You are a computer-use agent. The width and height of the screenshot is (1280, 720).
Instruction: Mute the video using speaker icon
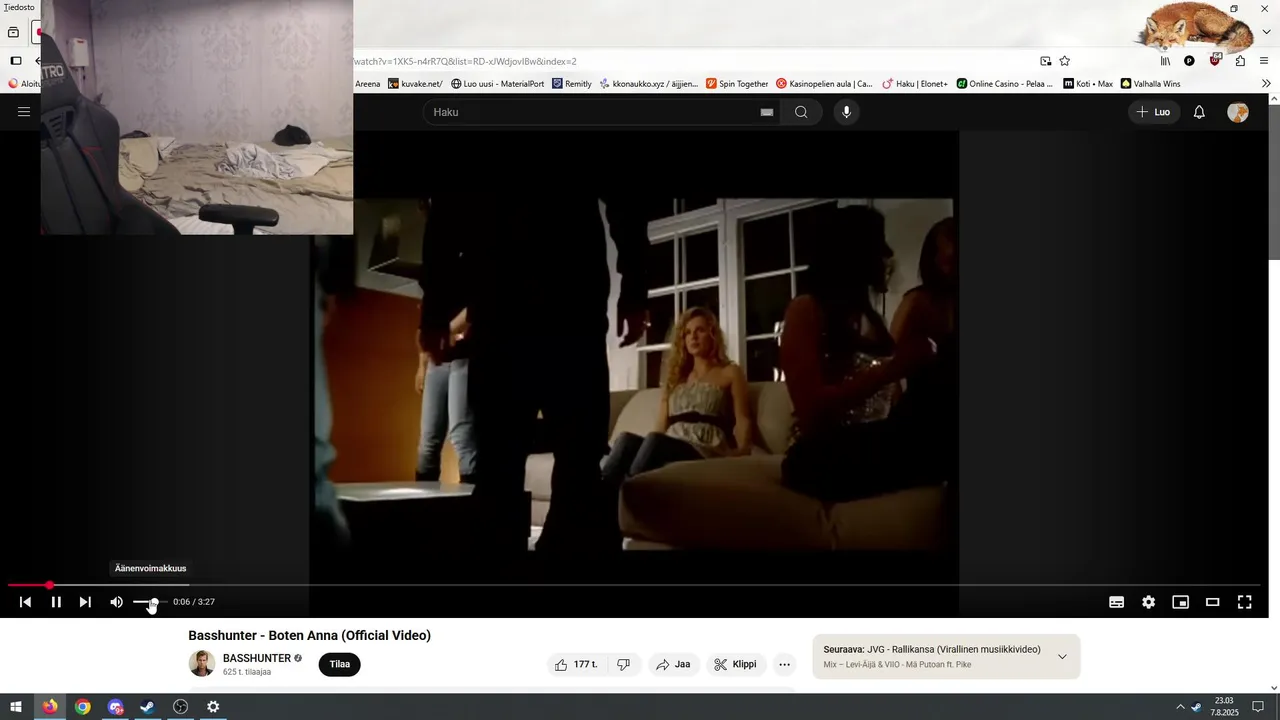[116, 602]
